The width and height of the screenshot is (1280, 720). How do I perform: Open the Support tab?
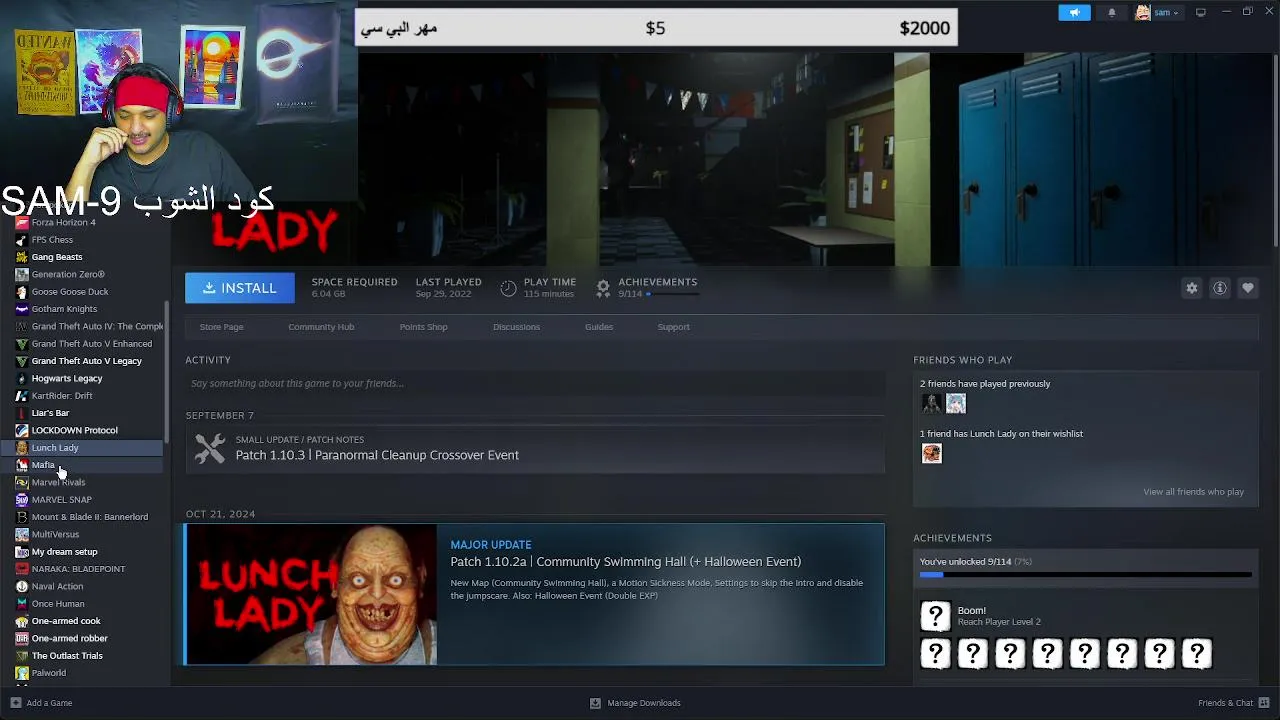coord(673,327)
